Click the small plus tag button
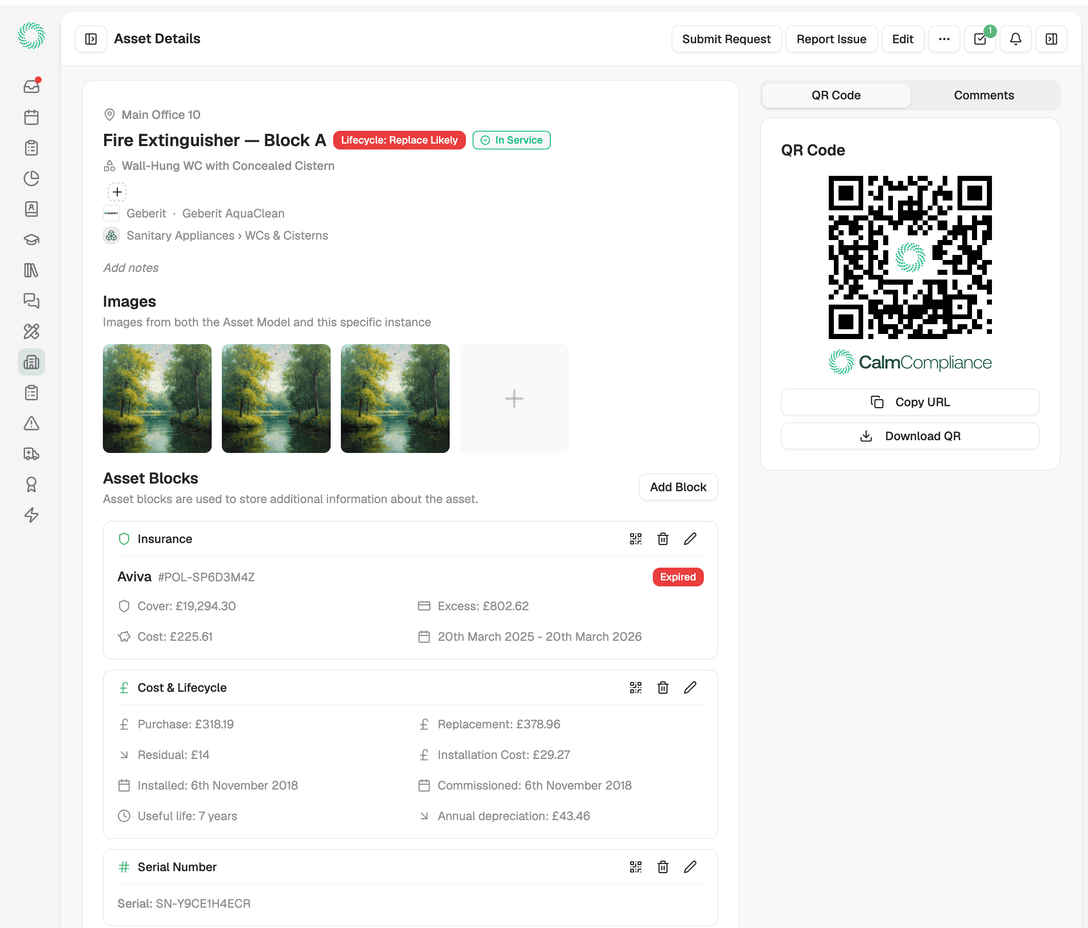Image resolution: width=1088 pixels, height=928 pixels. tap(117, 192)
